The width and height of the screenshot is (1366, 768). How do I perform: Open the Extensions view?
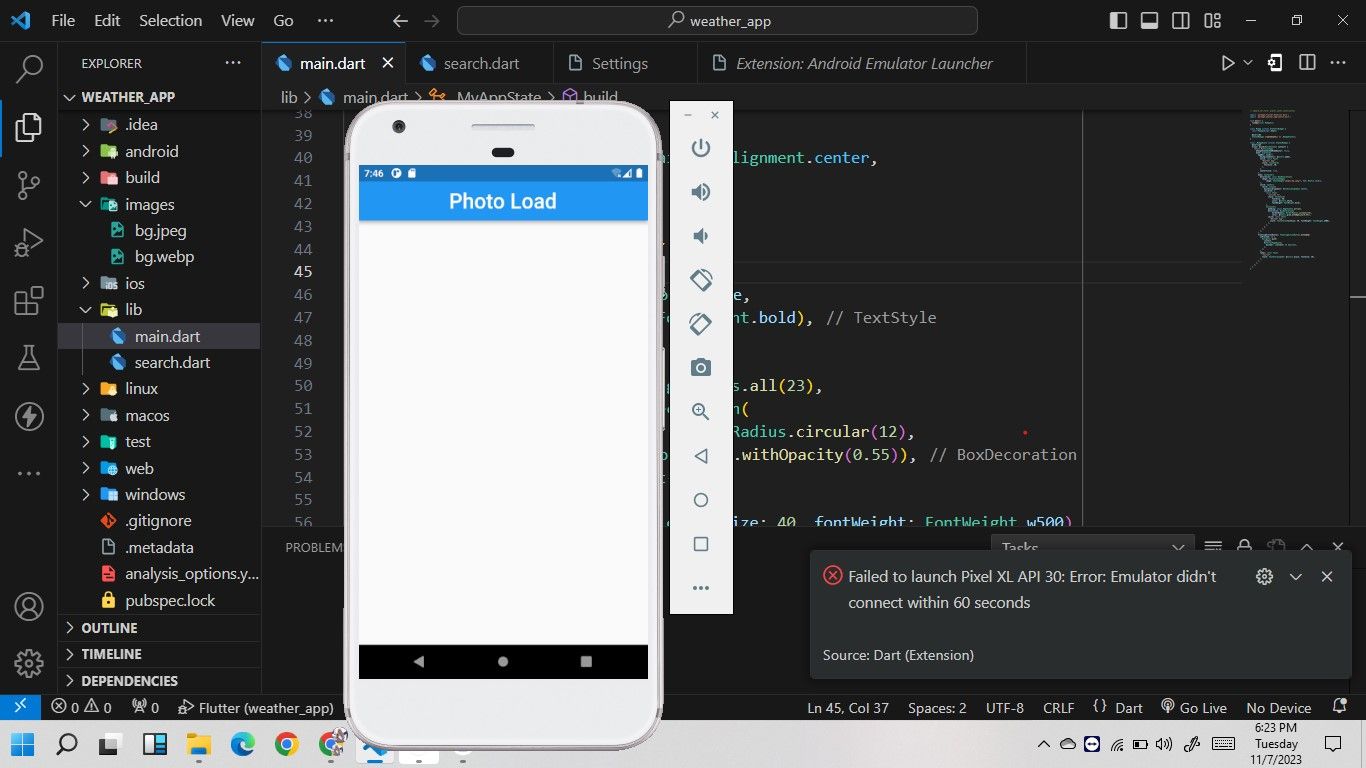pyautogui.click(x=29, y=301)
